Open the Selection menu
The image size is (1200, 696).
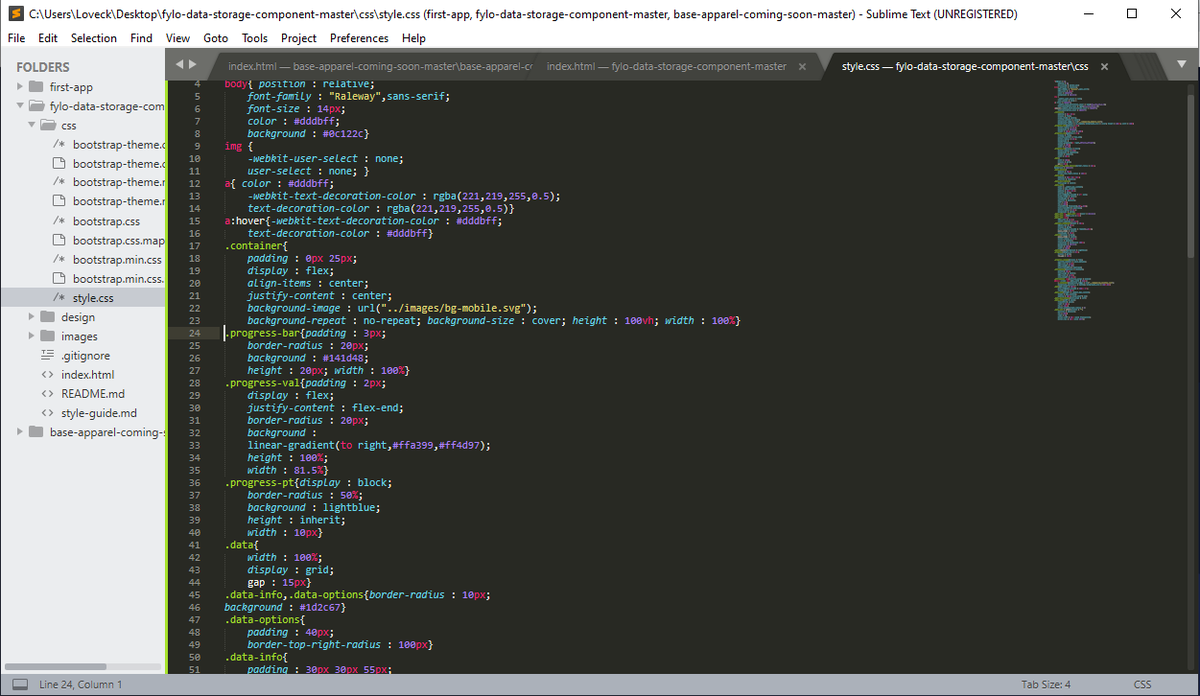(94, 38)
